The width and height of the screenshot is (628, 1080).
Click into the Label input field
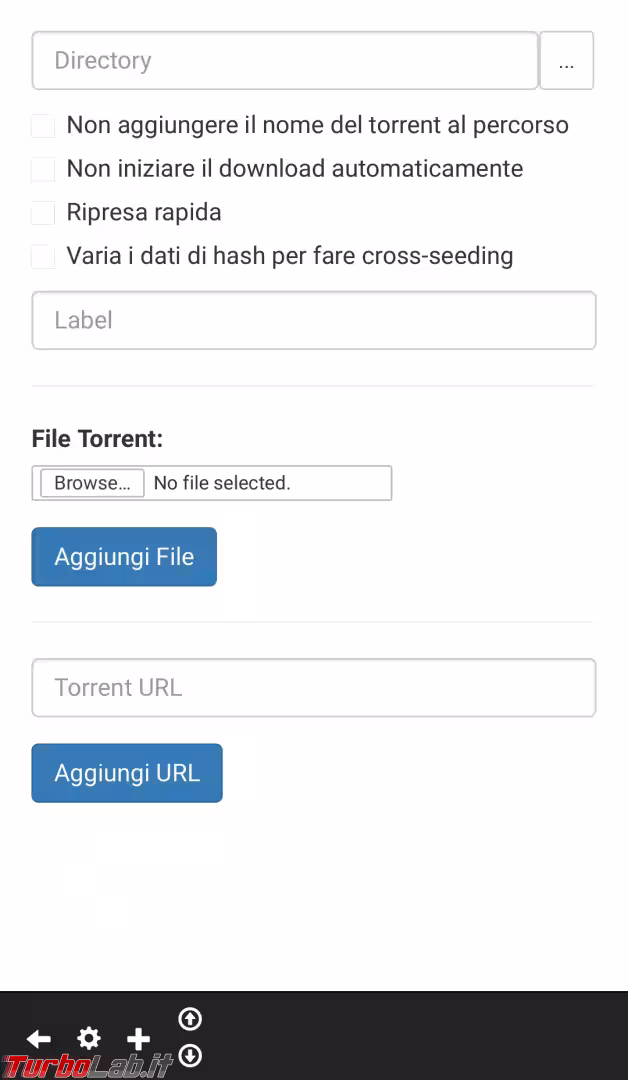click(x=313, y=320)
